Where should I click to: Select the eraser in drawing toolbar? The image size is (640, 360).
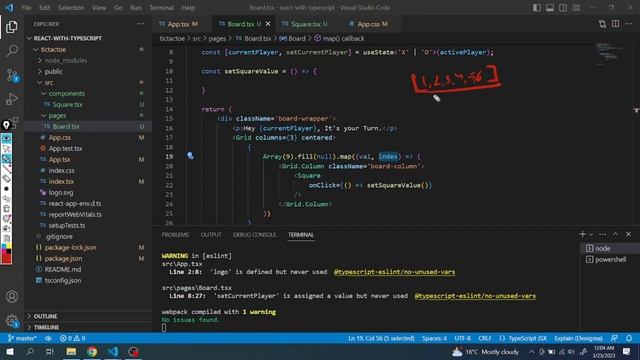point(6,178)
